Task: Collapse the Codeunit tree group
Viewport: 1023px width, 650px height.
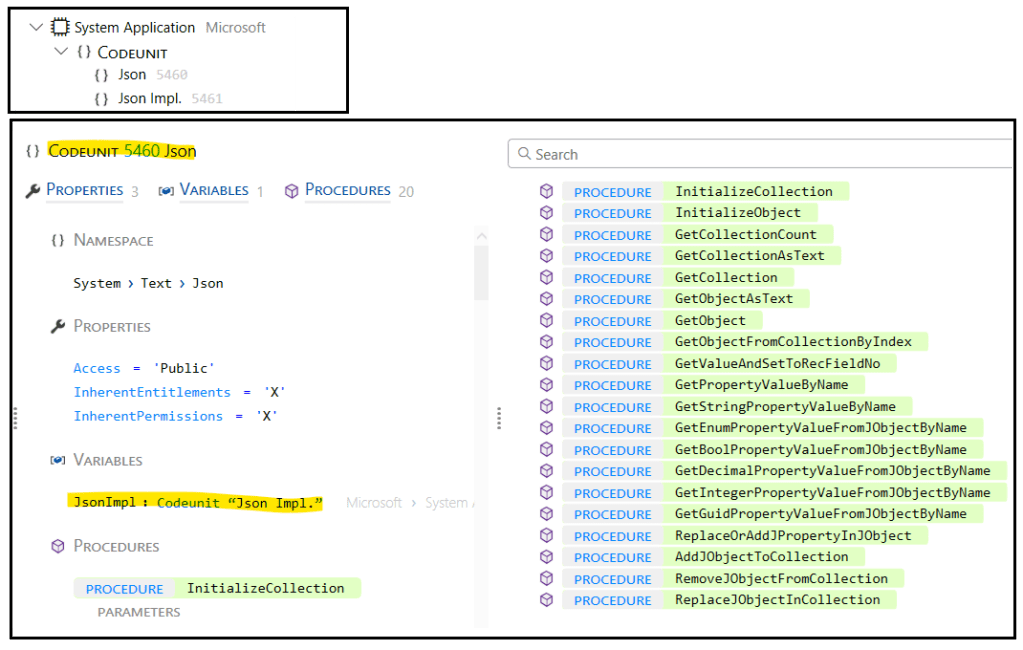Action: coord(62,52)
